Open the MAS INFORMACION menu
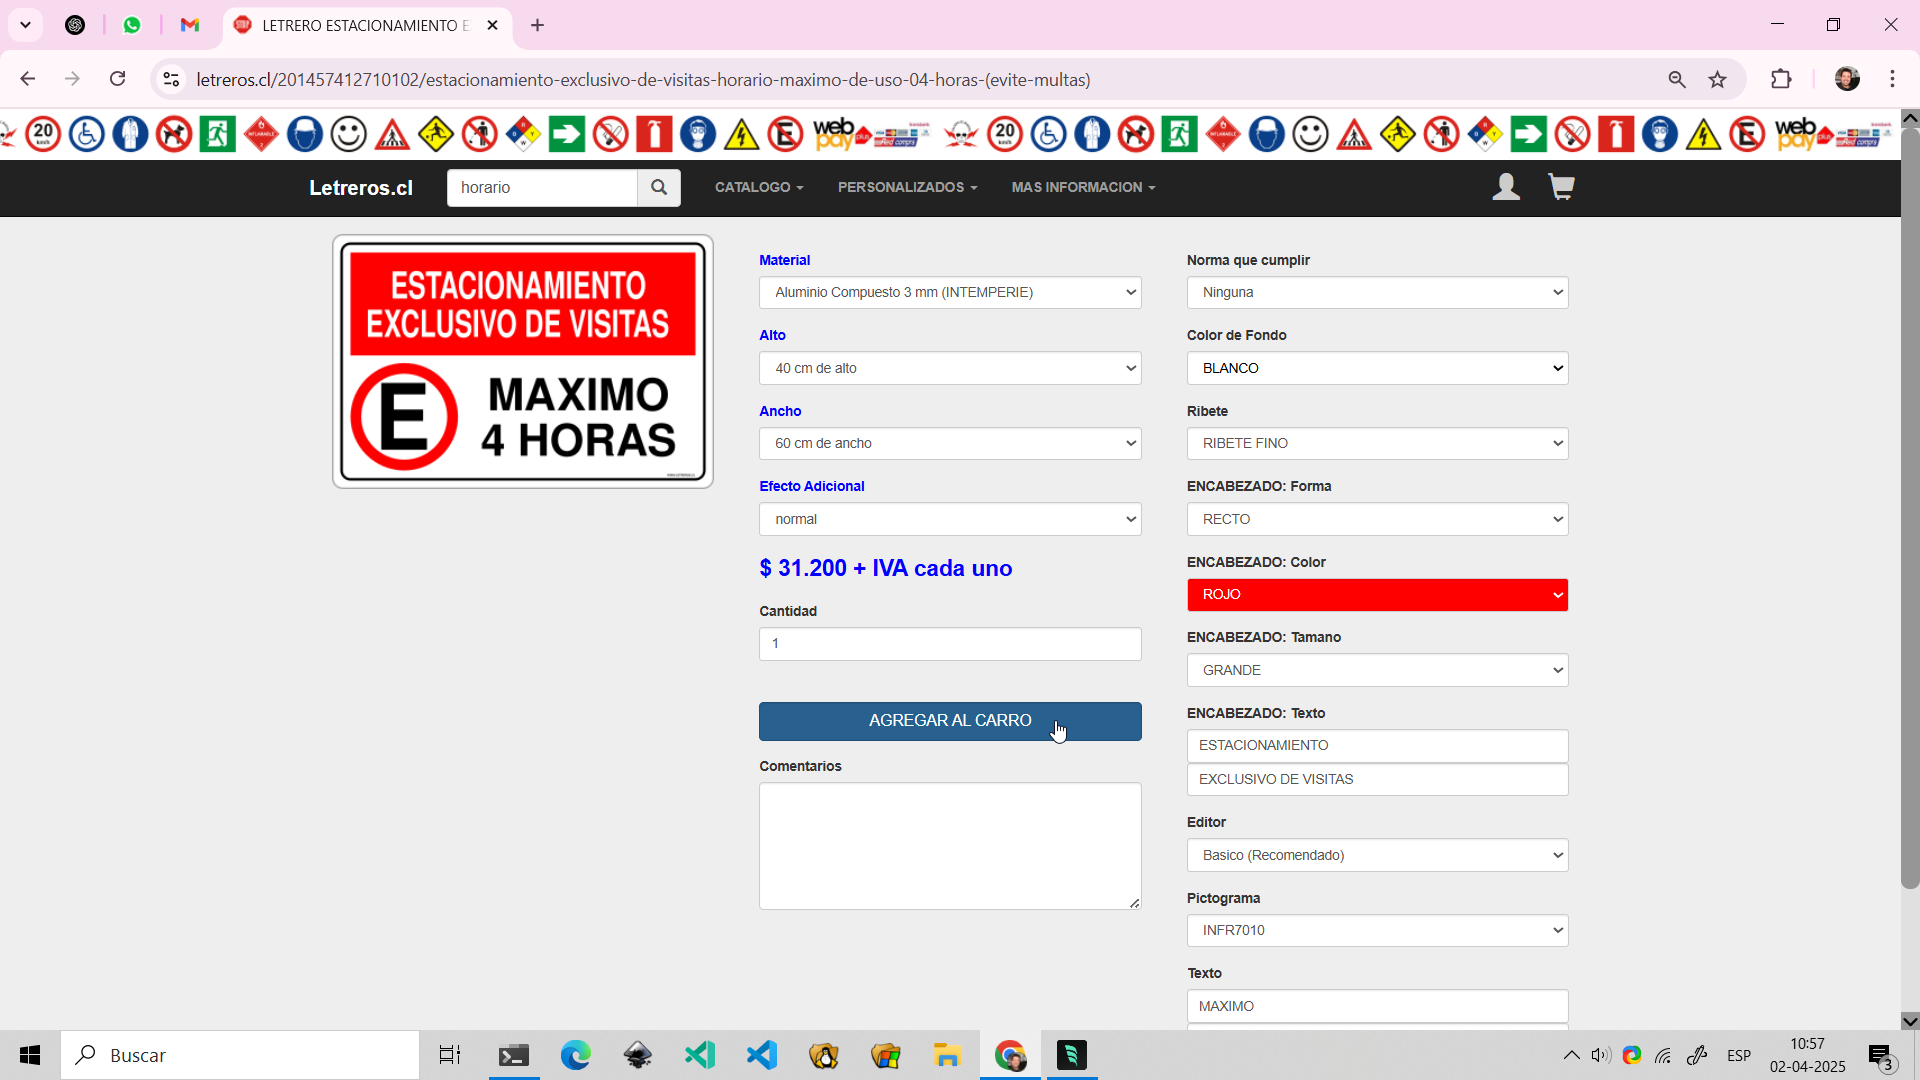This screenshot has height=1080, width=1920. (x=1083, y=187)
